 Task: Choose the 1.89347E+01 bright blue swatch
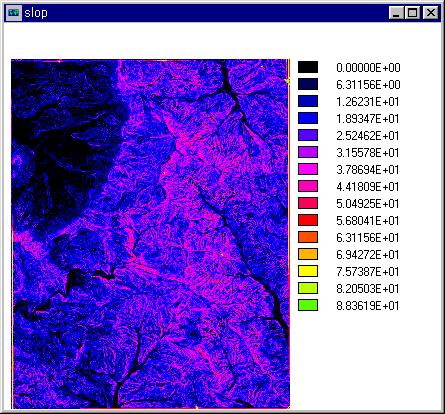click(308, 118)
